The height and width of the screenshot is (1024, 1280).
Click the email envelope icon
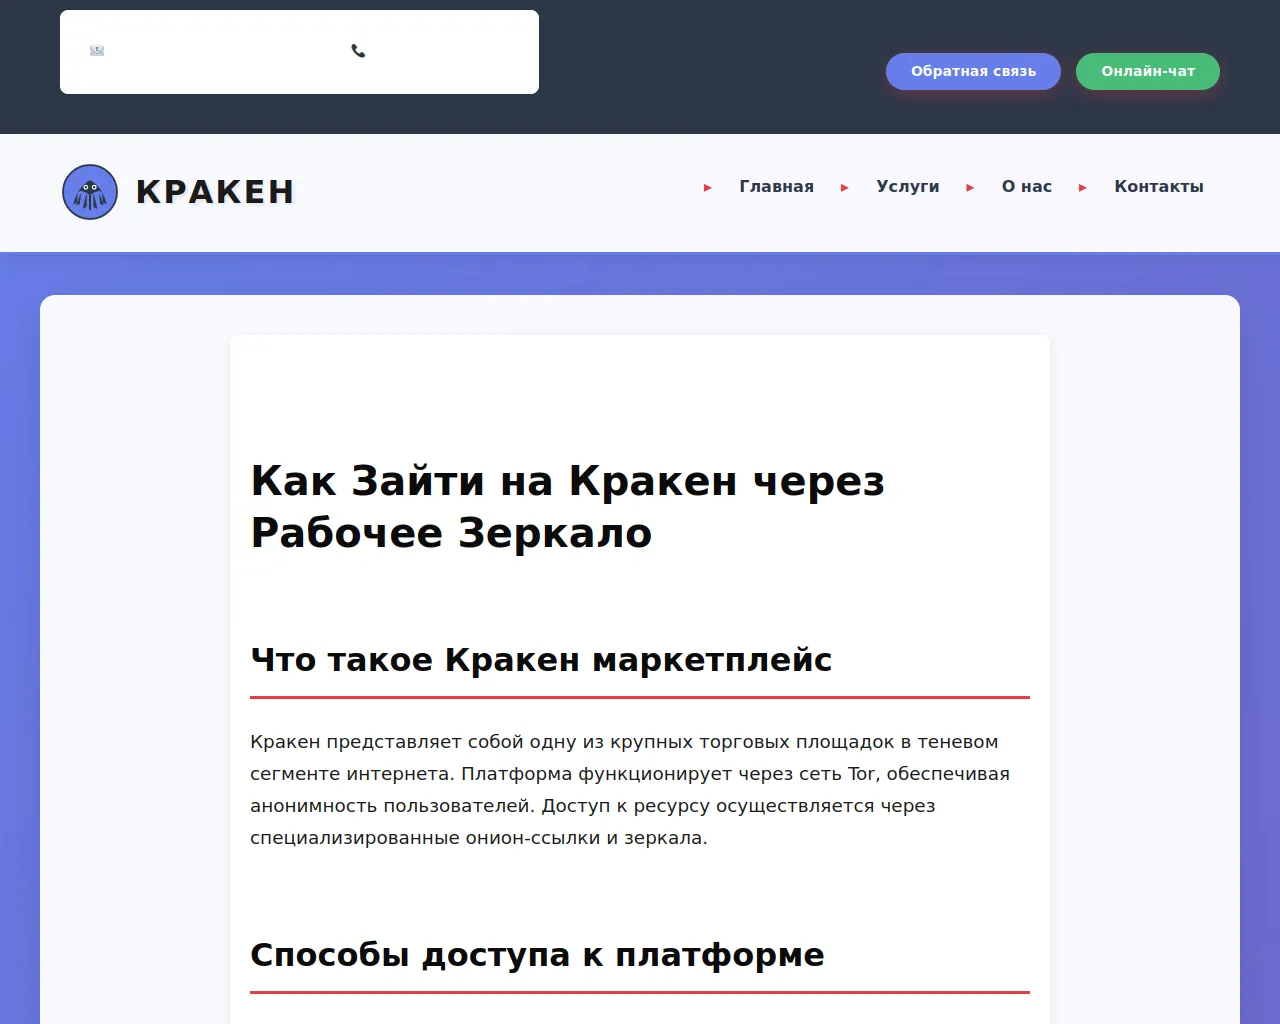tap(97, 51)
